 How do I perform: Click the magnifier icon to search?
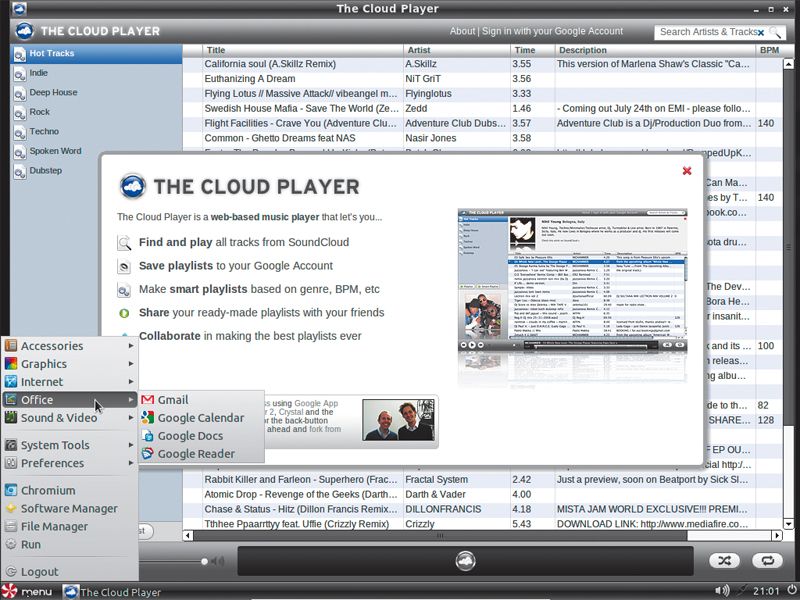775,31
